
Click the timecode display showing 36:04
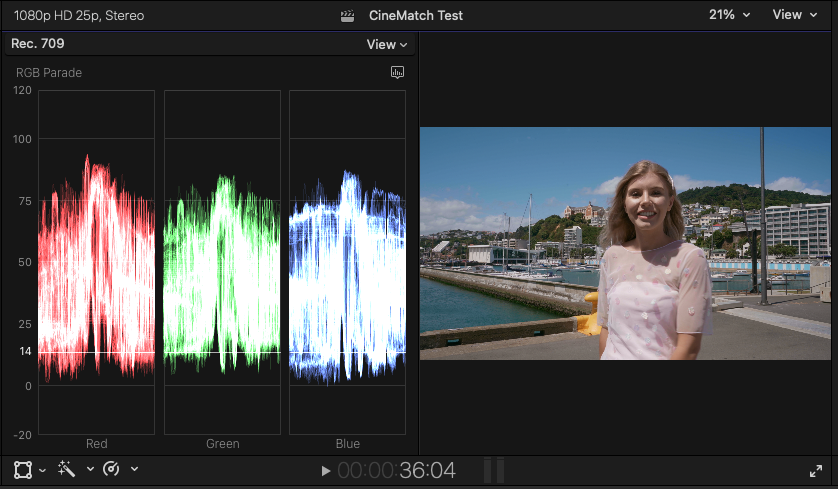point(396,470)
